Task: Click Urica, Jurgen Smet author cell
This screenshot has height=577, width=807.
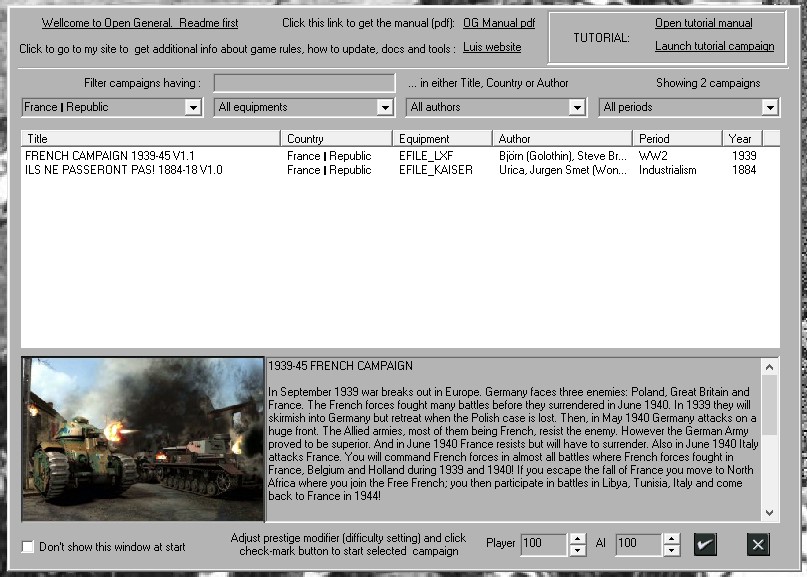Action: coord(563,170)
